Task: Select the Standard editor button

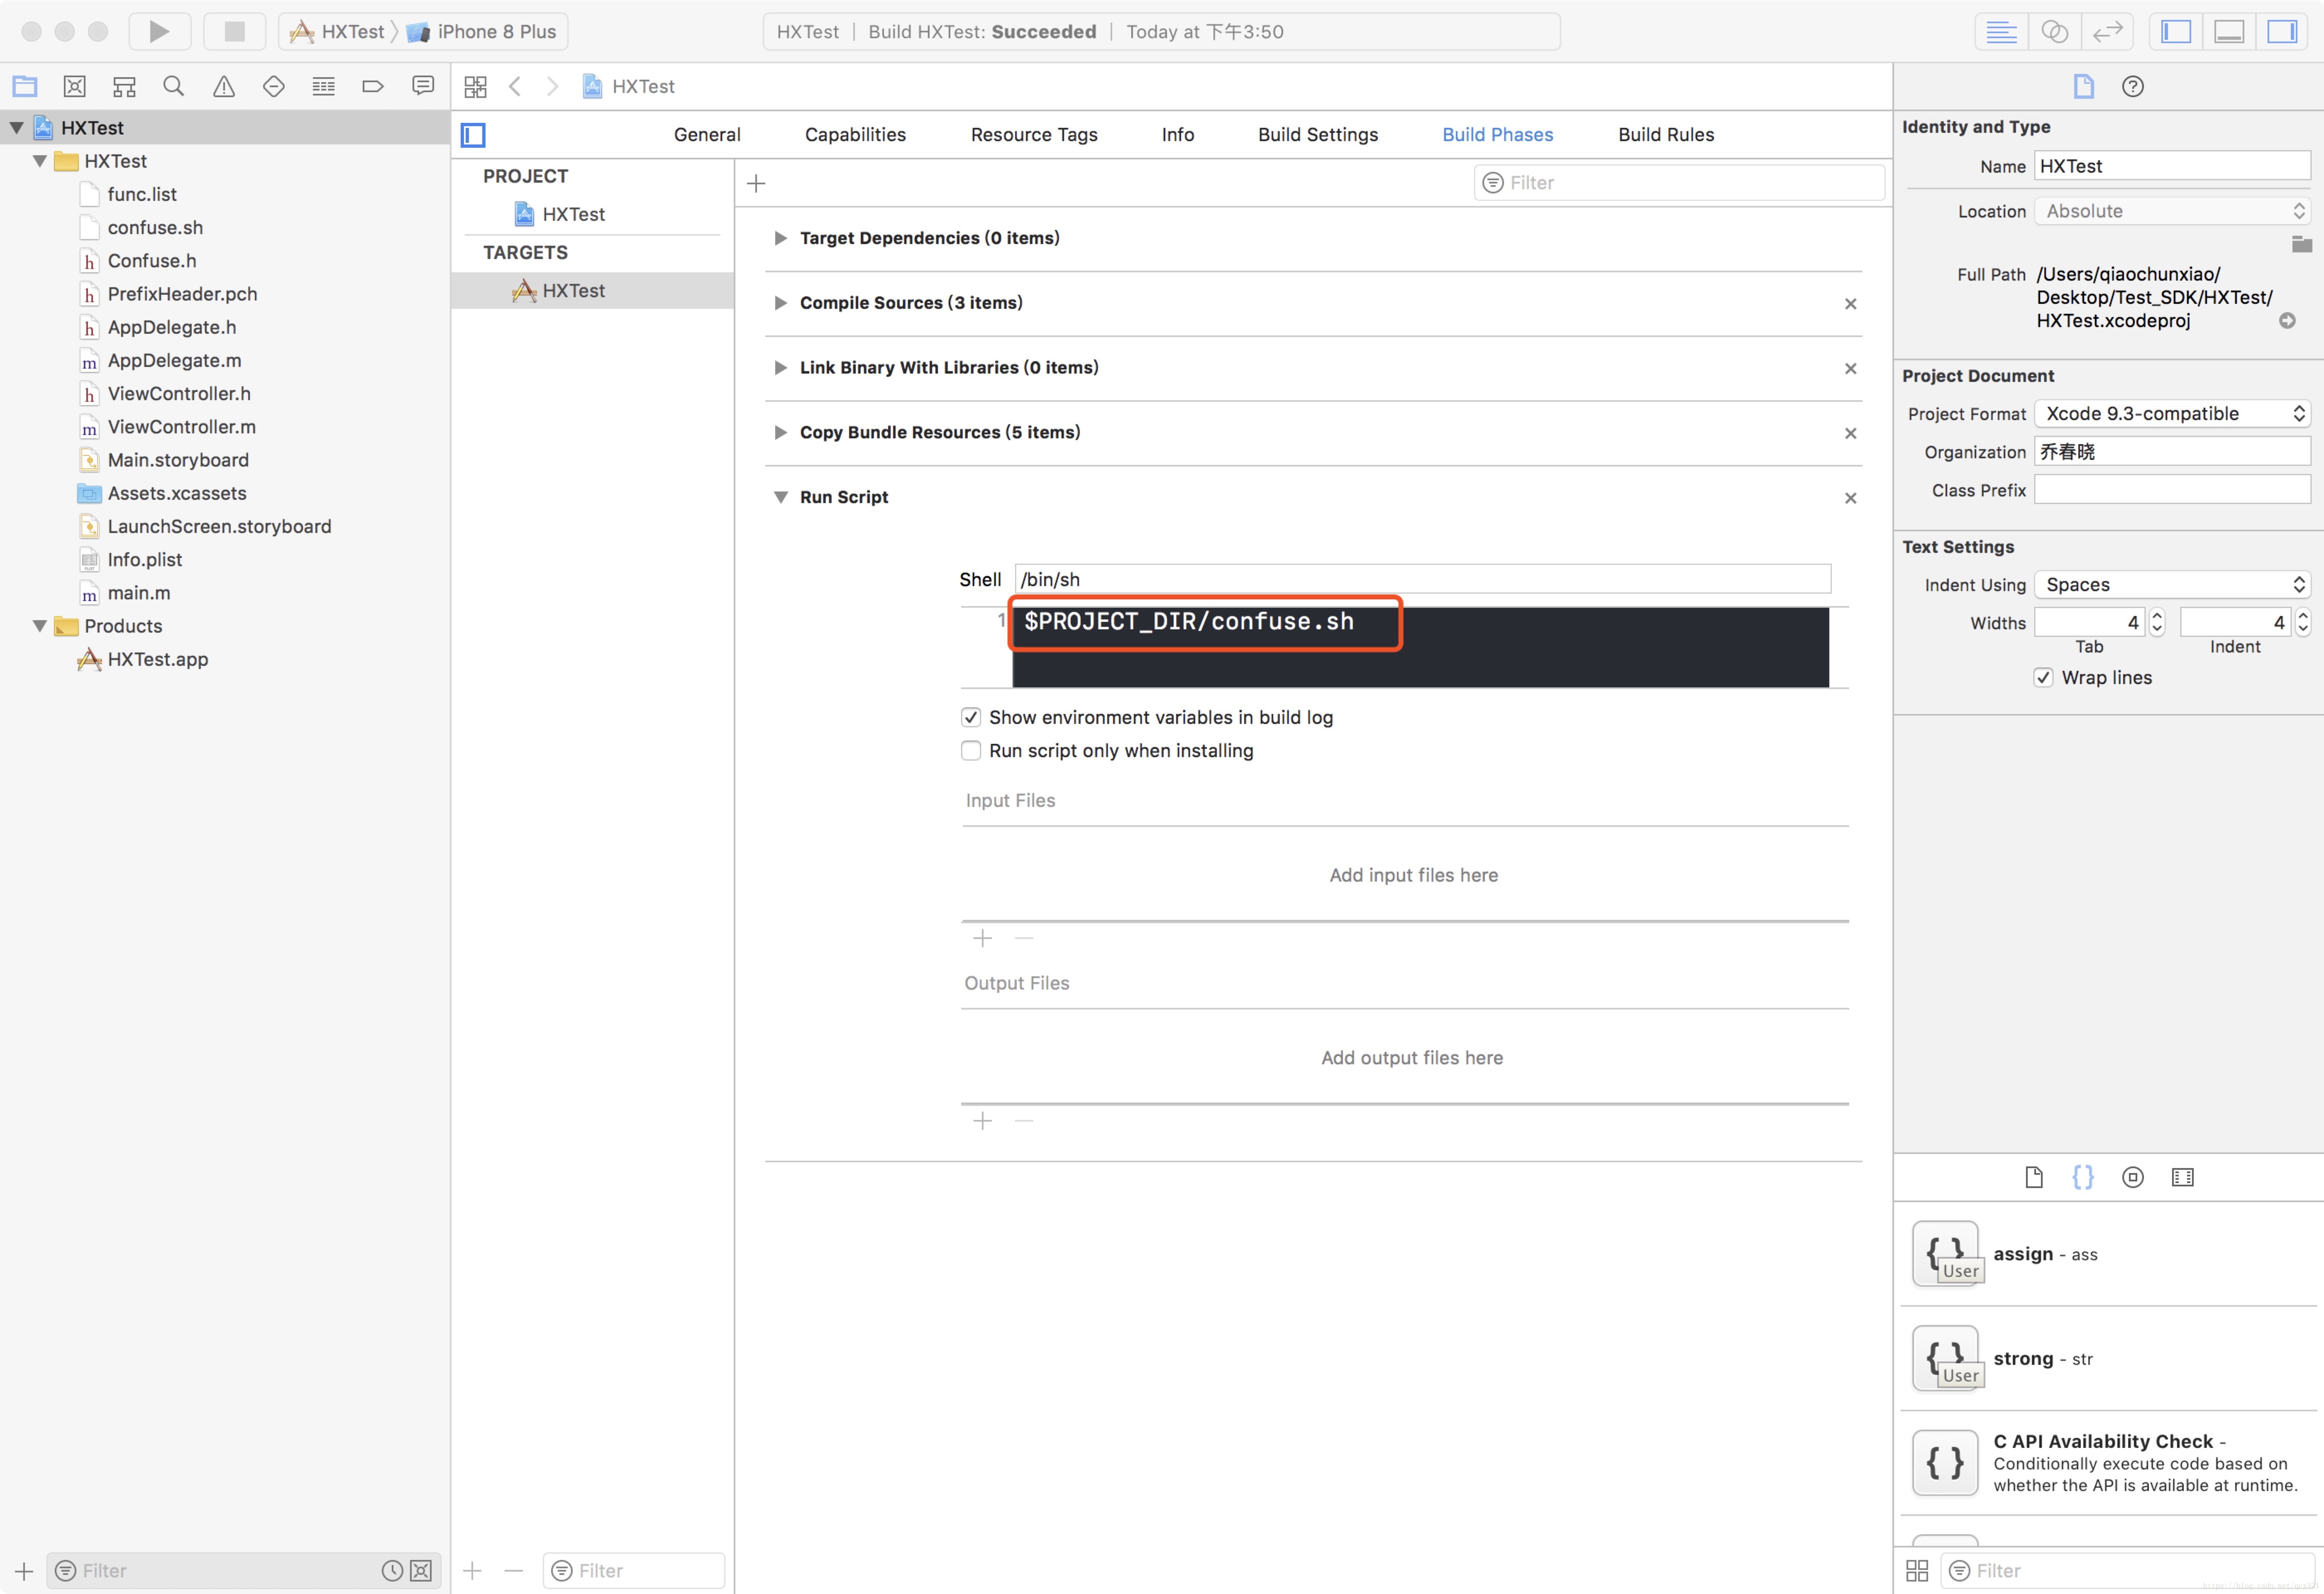Action: pyautogui.click(x=2001, y=31)
